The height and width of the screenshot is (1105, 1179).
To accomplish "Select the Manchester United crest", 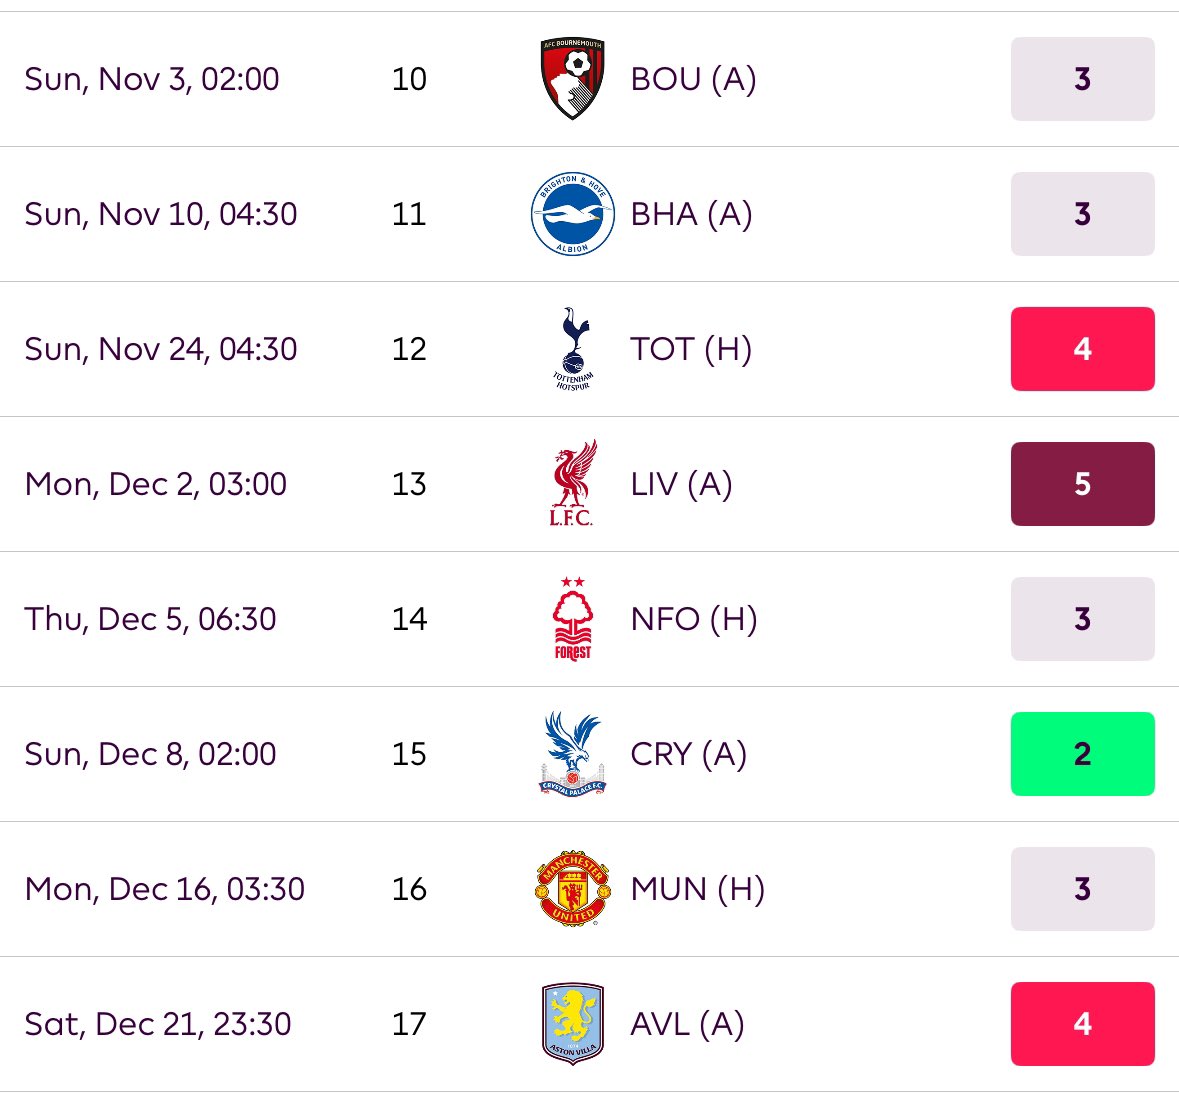I will click(573, 889).
